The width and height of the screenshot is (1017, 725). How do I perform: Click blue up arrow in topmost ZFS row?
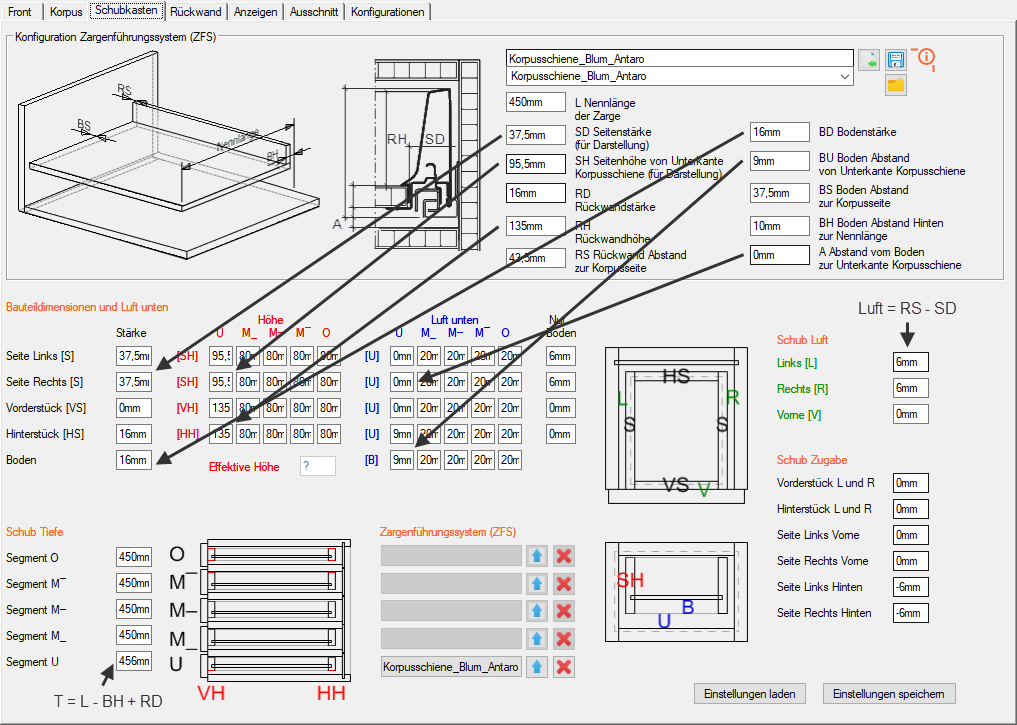(536, 556)
